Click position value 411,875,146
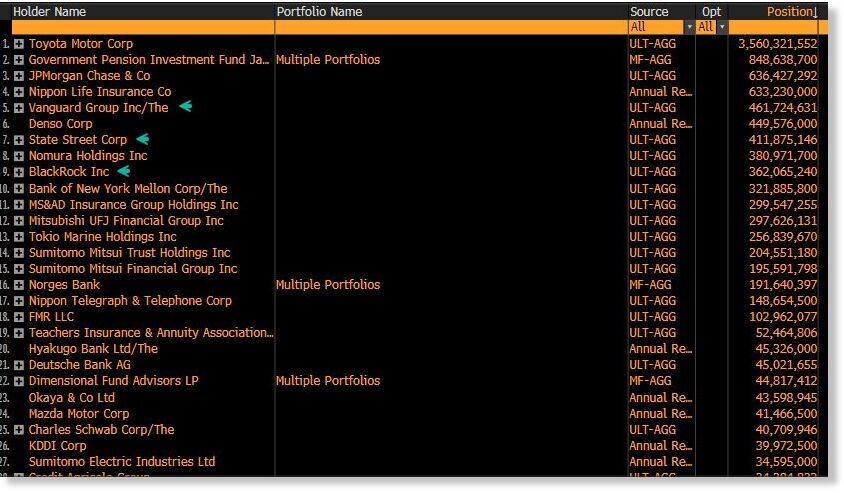Viewport: 844px width, 493px height. point(783,140)
